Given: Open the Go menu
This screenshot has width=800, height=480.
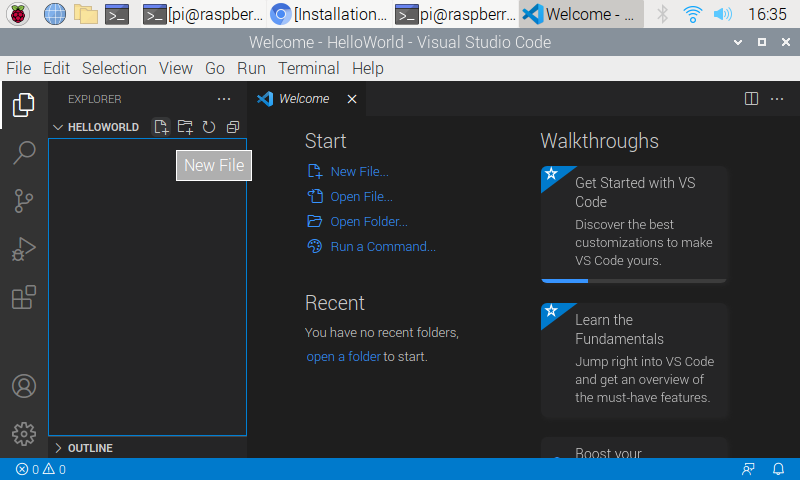Looking at the screenshot, I should coord(215,68).
